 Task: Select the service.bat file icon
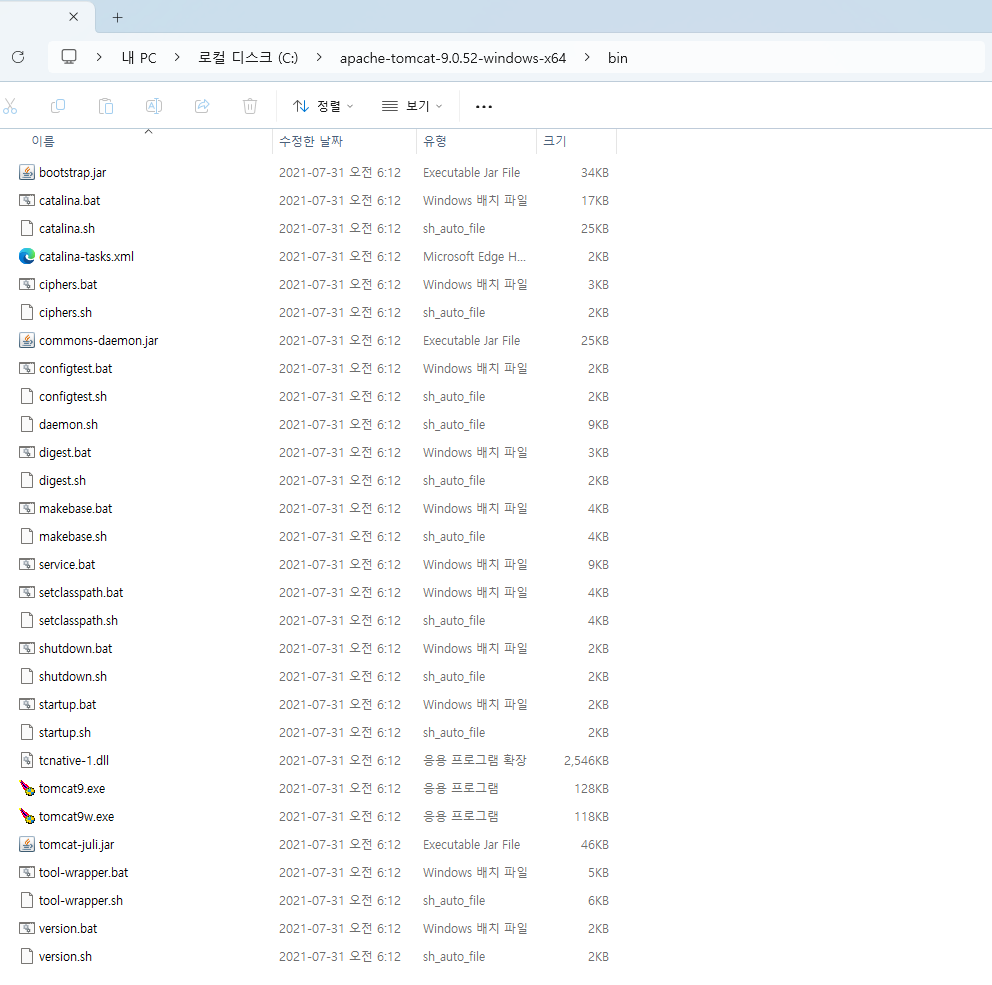pyautogui.click(x=27, y=564)
